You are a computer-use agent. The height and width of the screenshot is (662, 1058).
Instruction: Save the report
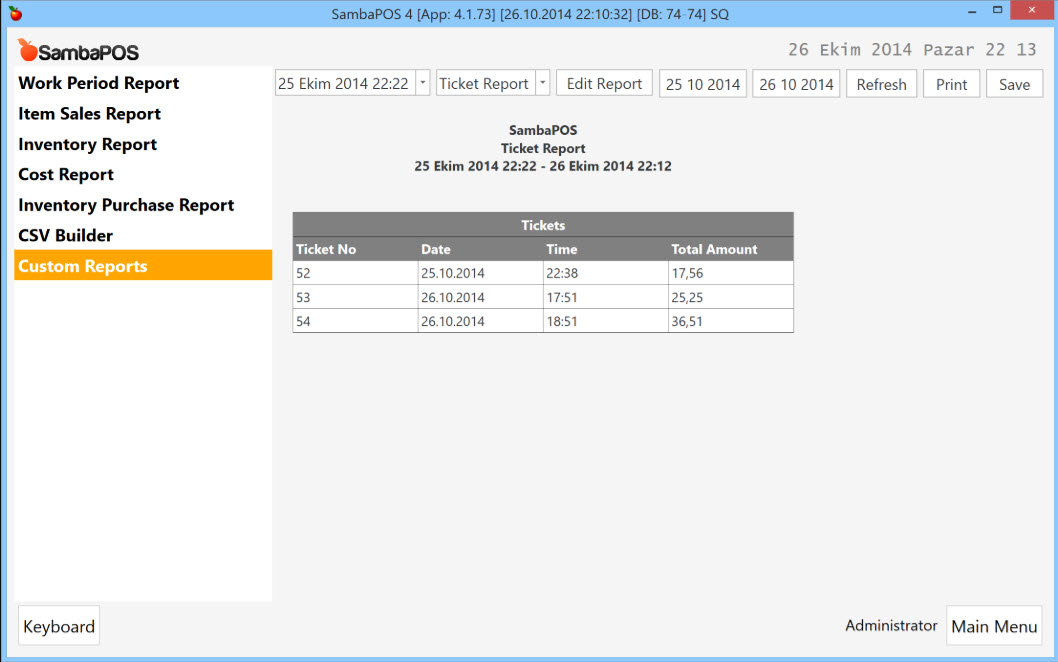tap(1014, 83)
